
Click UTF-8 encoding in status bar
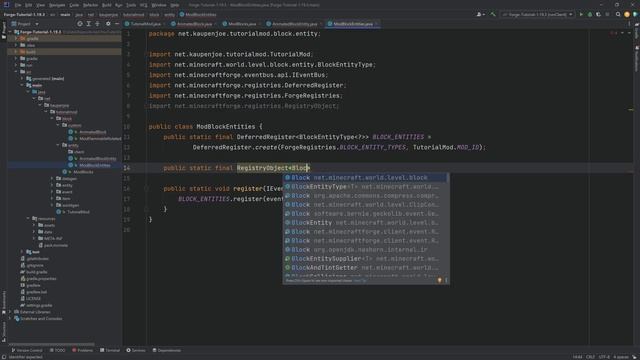point(604,357)
